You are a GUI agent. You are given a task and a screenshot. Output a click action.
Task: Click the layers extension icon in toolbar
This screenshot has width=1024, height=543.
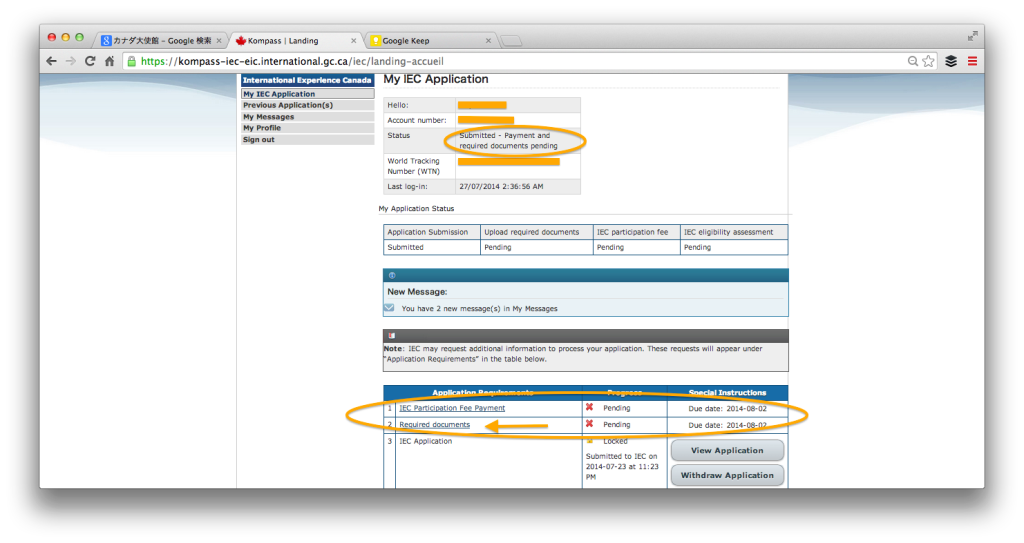point(951,61)
